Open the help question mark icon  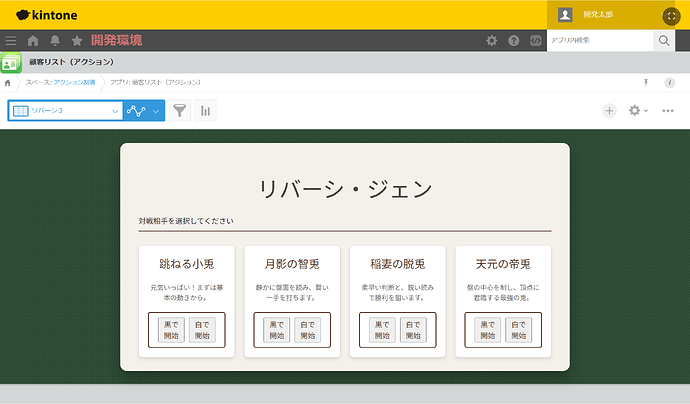point(514,41)
